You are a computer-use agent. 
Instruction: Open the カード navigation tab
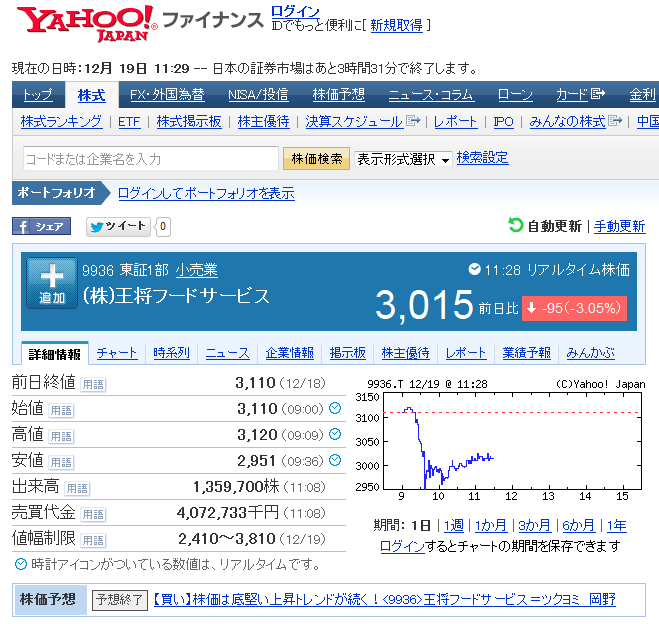(x=580, y=95)
